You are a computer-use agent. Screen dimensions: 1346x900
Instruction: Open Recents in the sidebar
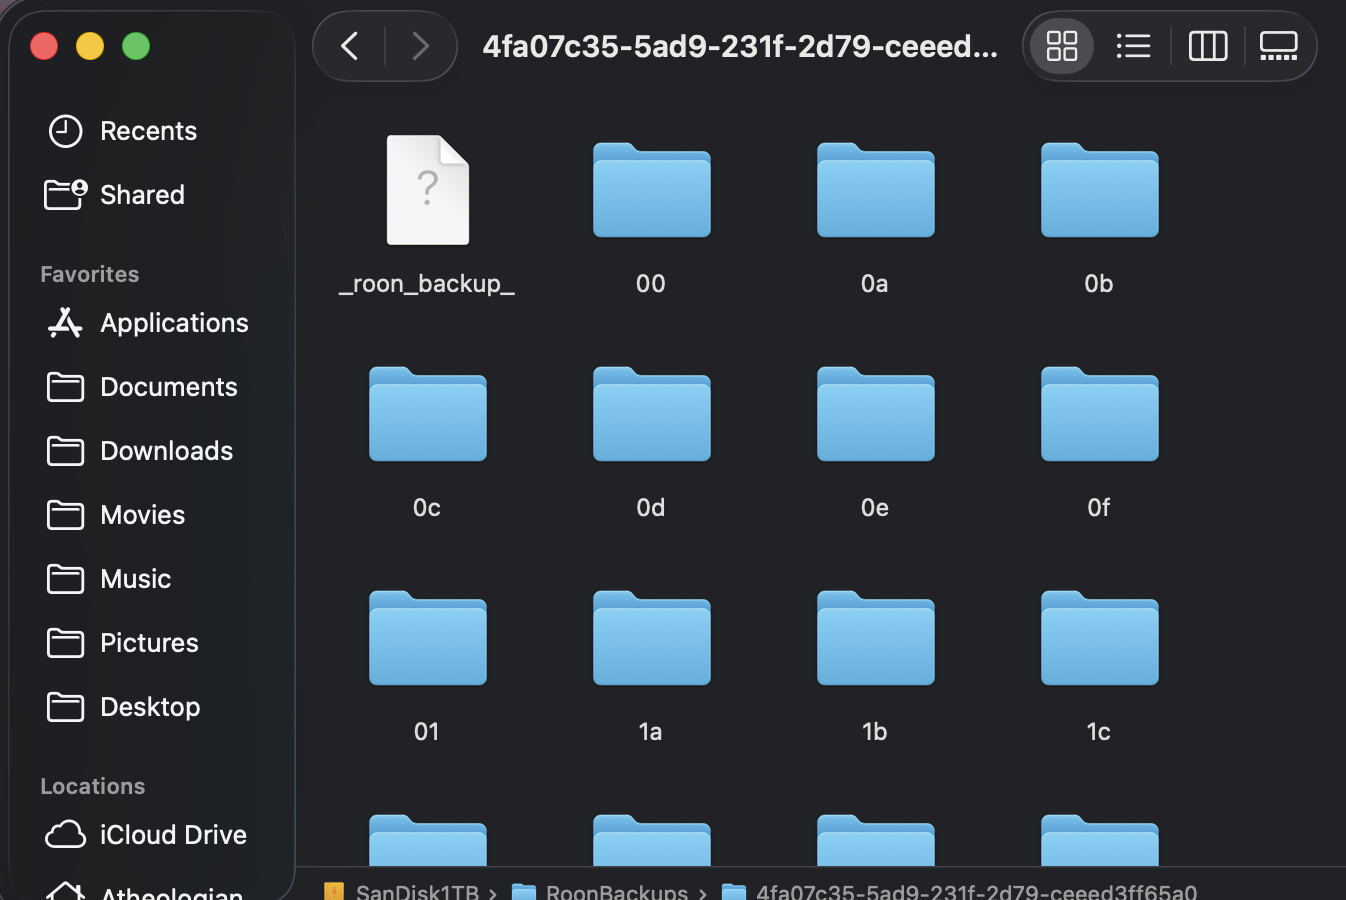coord(148,131)
